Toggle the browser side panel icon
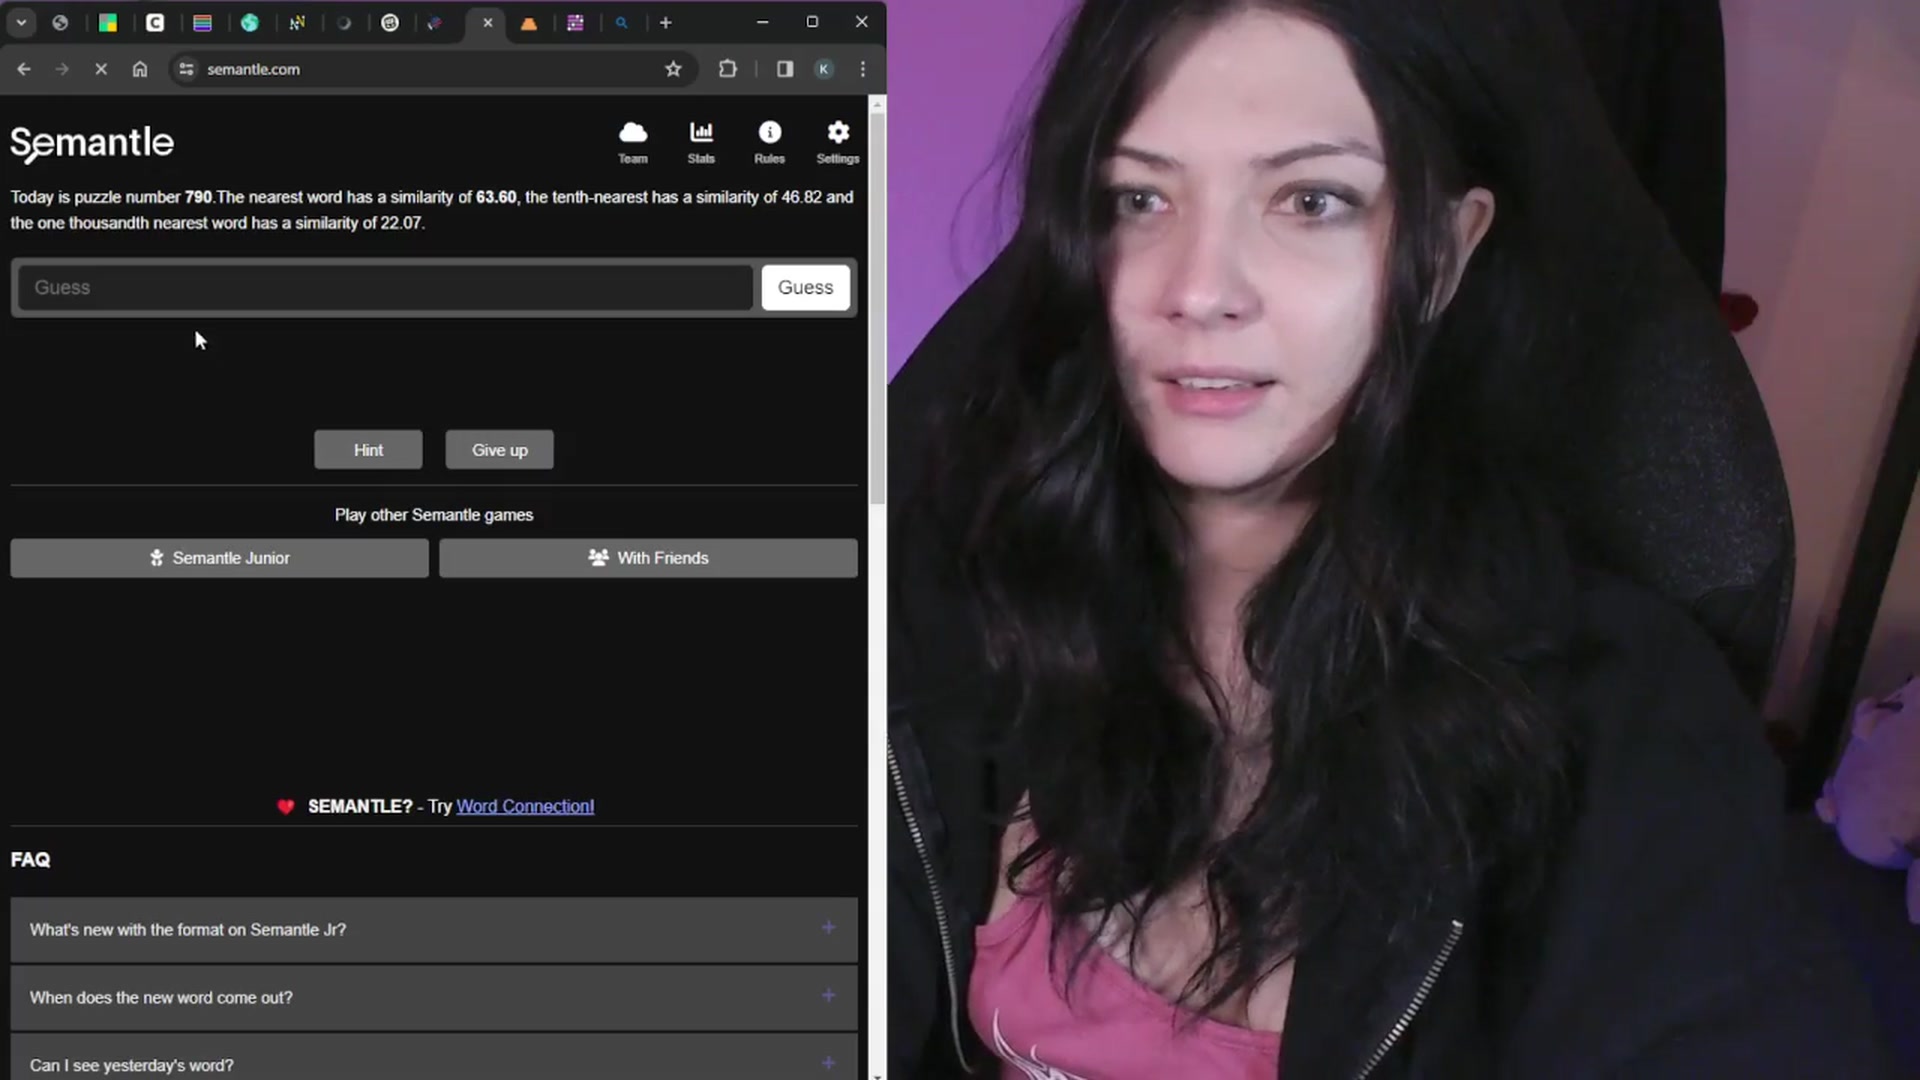Viewport: 1920px width, 1080px height. click(x=785, y=69)
